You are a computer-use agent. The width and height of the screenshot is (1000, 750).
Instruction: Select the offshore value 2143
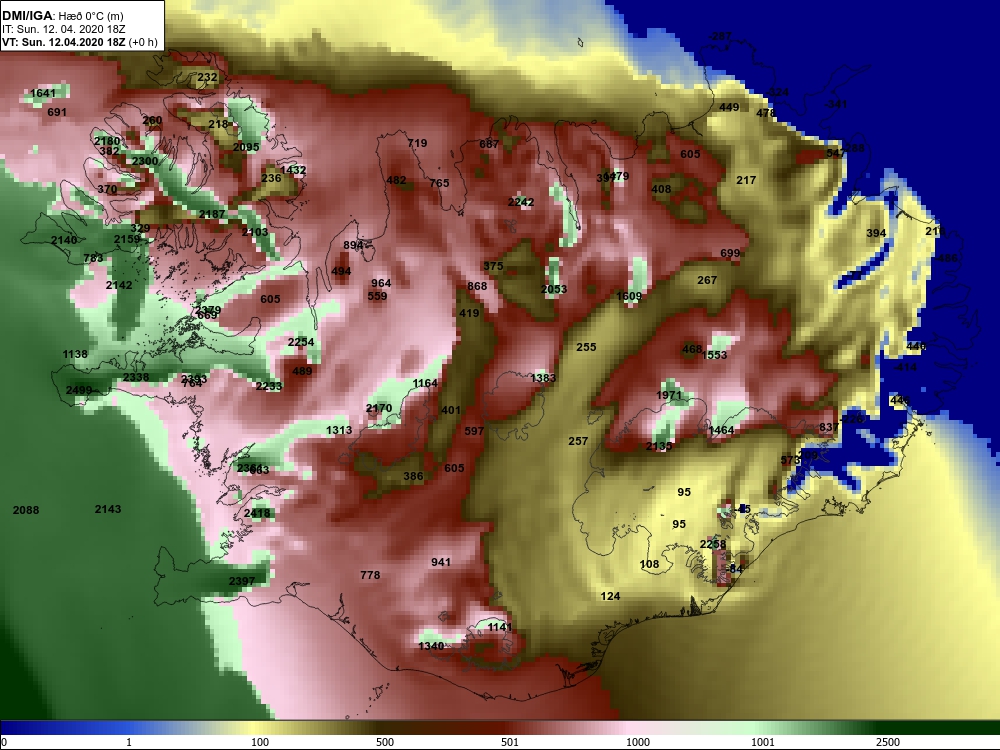click(108, 510)
